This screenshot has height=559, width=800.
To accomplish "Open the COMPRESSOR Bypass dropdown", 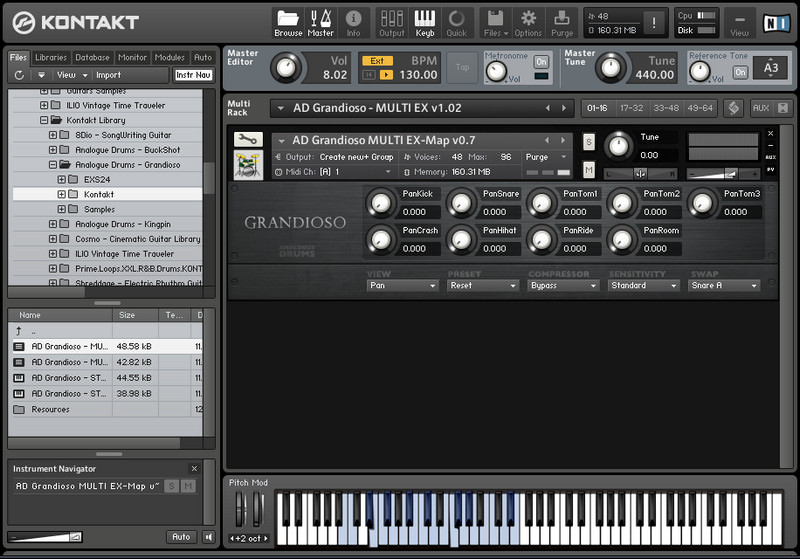I will coord(564,286).
